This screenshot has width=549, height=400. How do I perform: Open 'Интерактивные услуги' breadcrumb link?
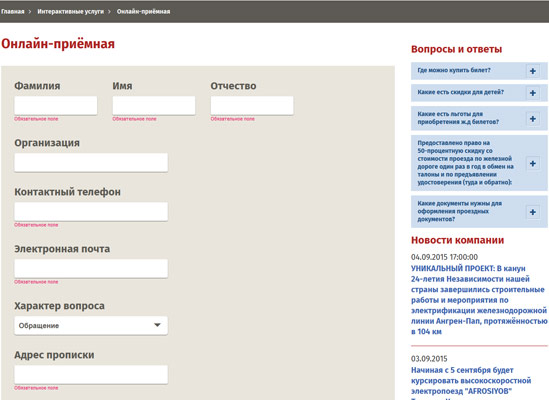pos(71,12)
